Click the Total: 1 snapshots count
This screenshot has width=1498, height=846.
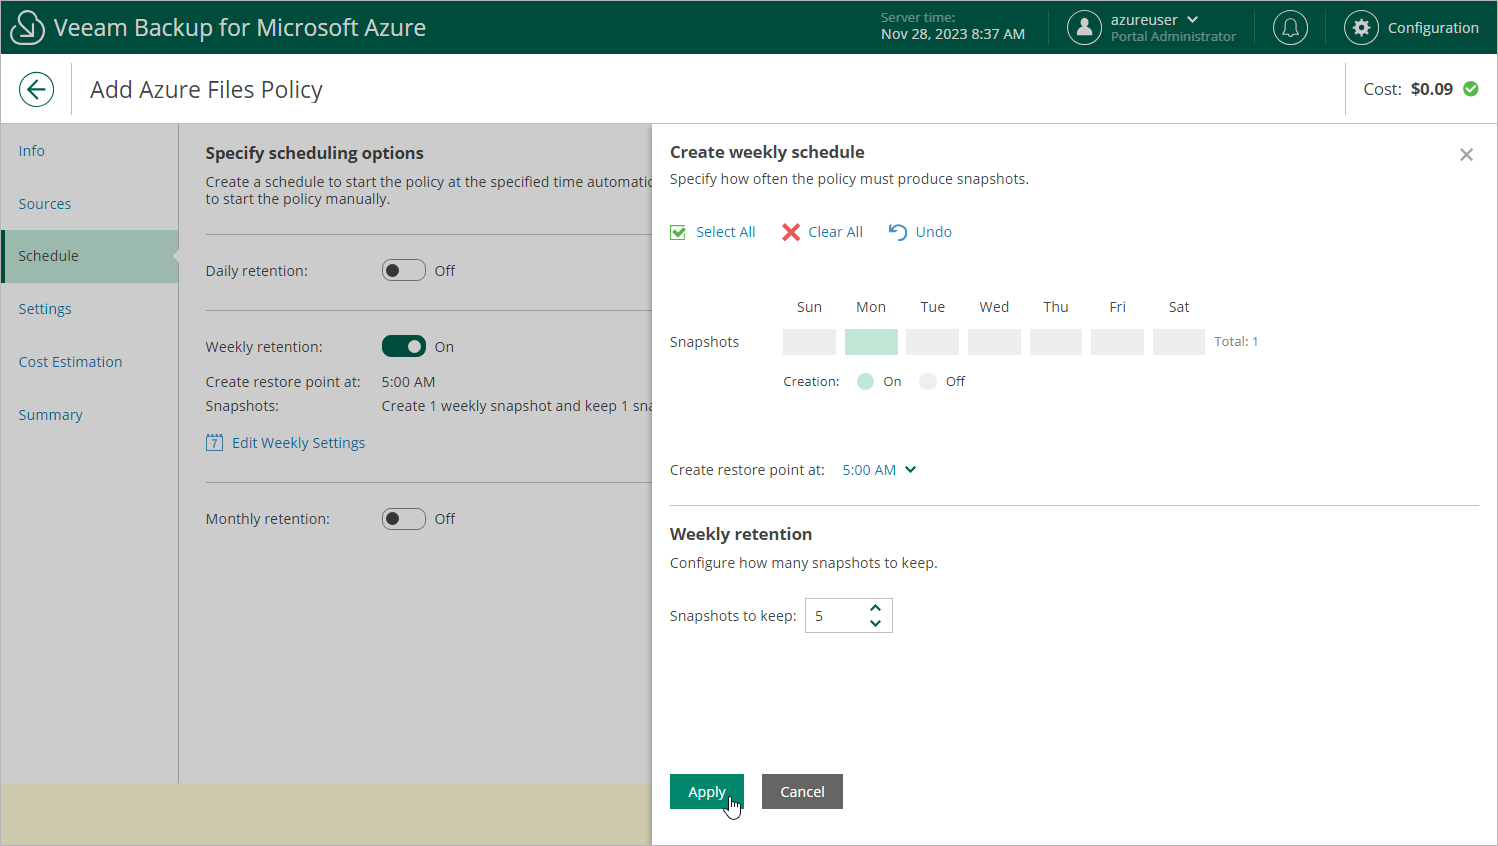(1236, 342)
